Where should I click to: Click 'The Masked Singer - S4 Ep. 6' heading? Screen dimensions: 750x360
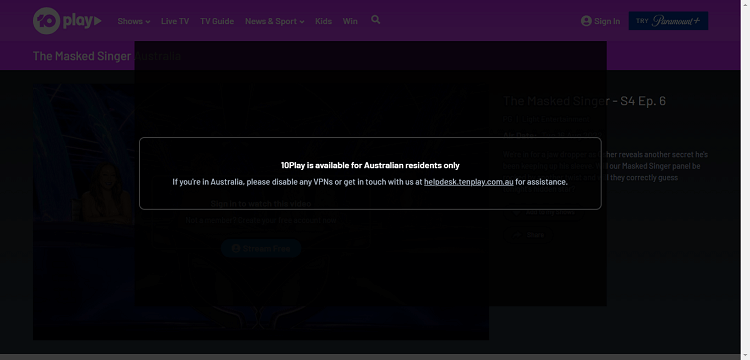(584, 101)
